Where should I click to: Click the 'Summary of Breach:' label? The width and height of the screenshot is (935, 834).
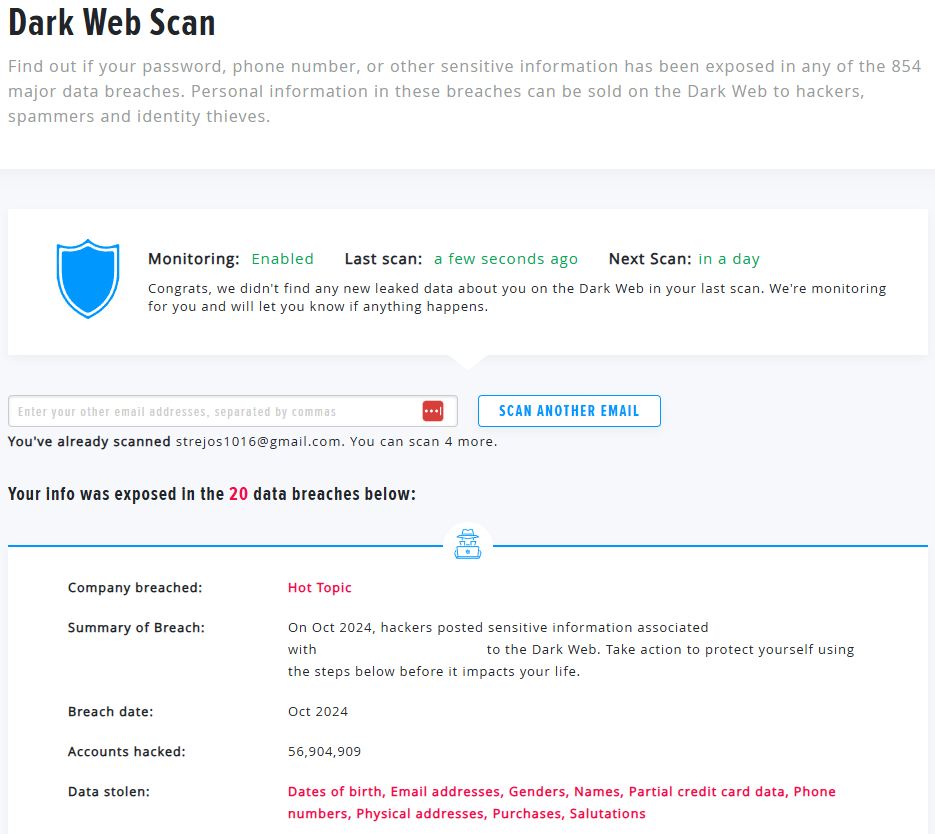click(x=136, y=628)
